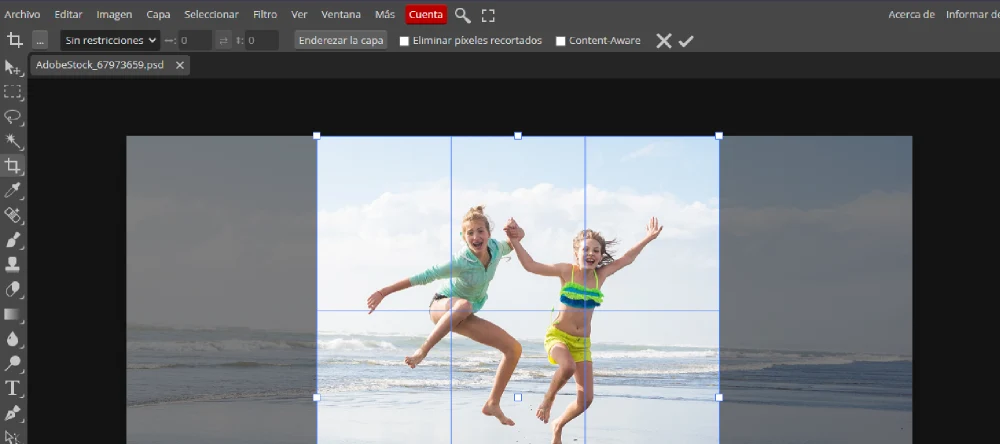Open the Ventana menu

pyautogui.click(x=341, y=14)
